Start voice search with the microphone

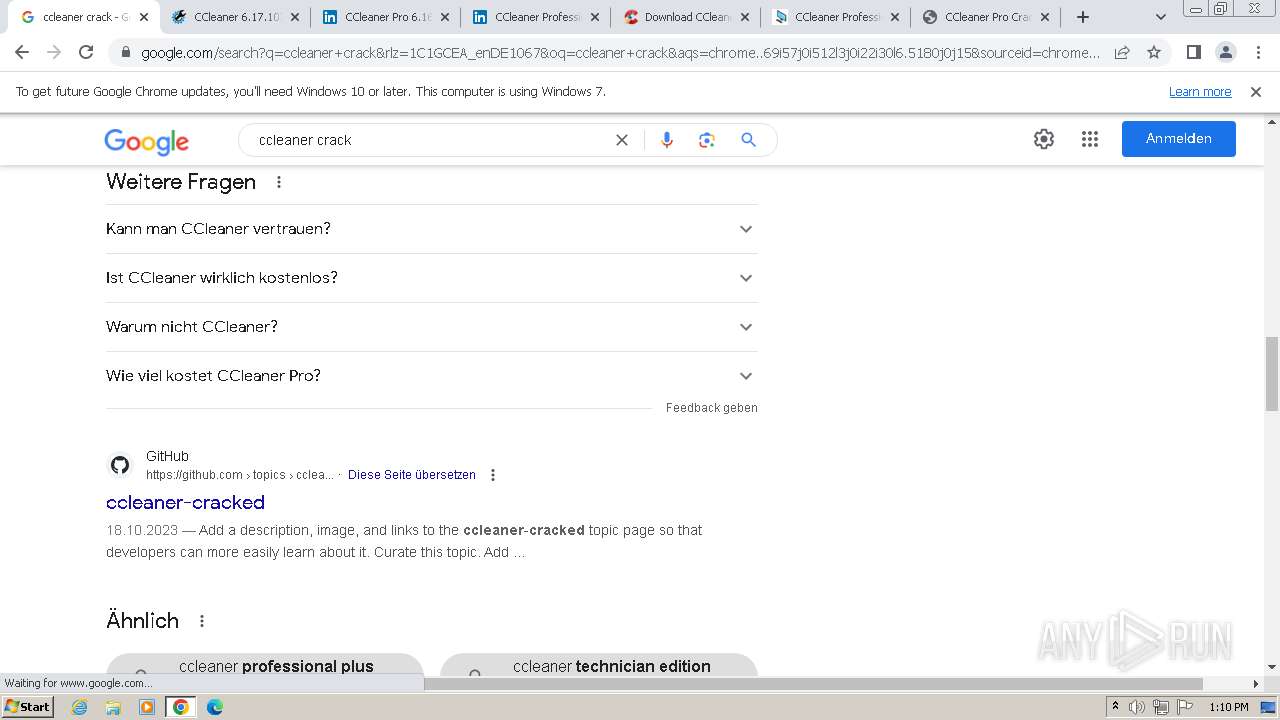[667, 140]
